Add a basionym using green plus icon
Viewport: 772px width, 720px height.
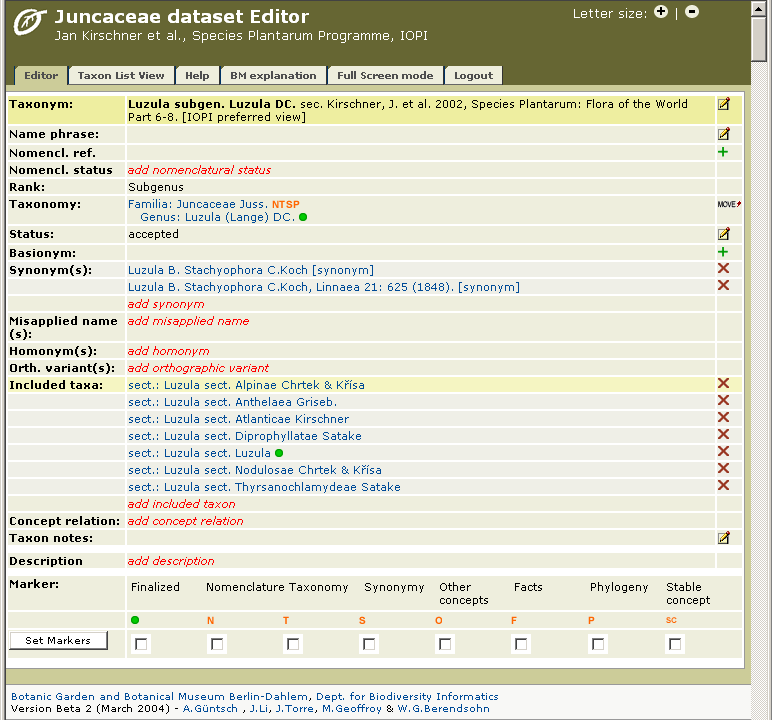pos(723,252)
